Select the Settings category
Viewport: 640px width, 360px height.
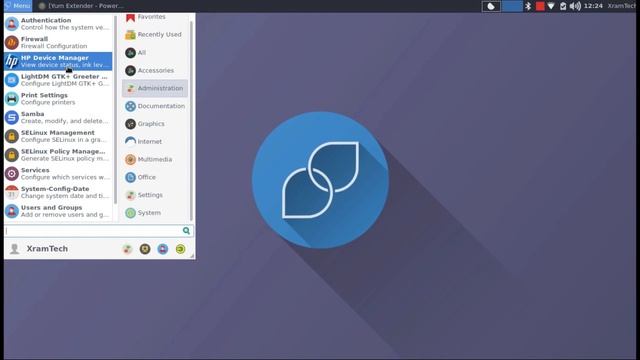(x=155, y=195)
